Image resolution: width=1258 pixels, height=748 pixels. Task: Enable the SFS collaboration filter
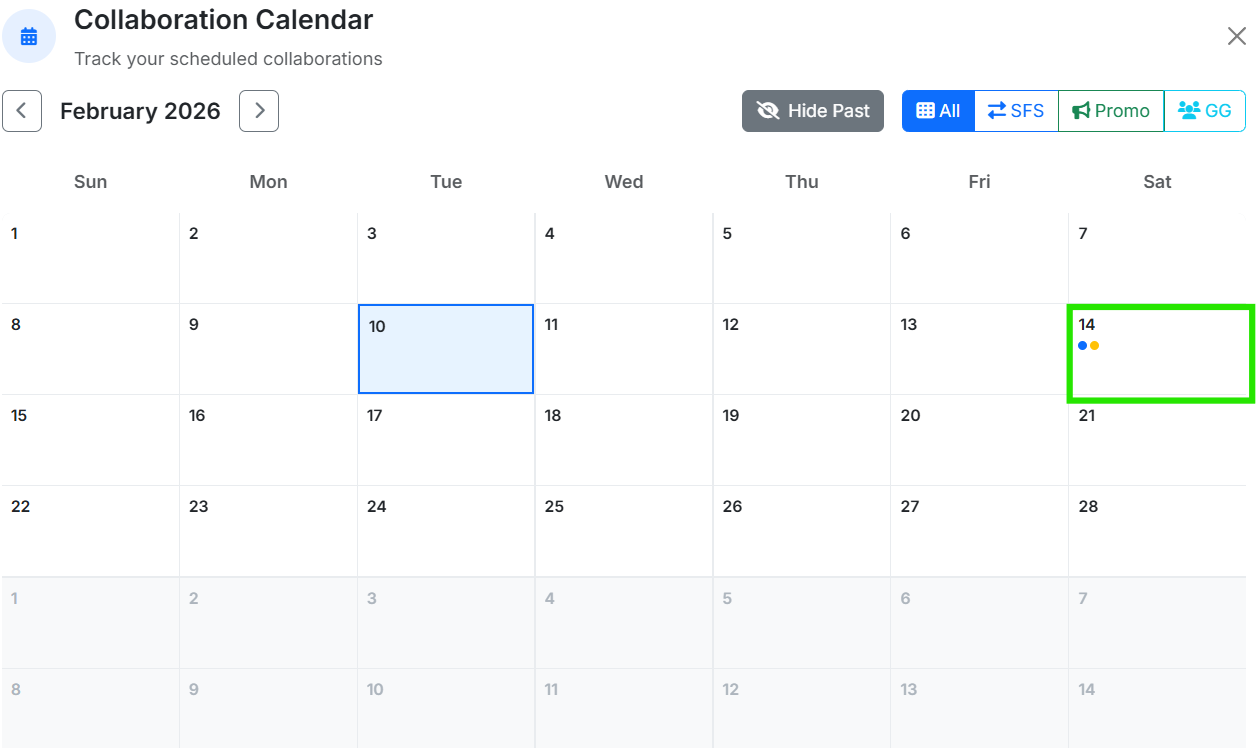(x=1015, y=110)
